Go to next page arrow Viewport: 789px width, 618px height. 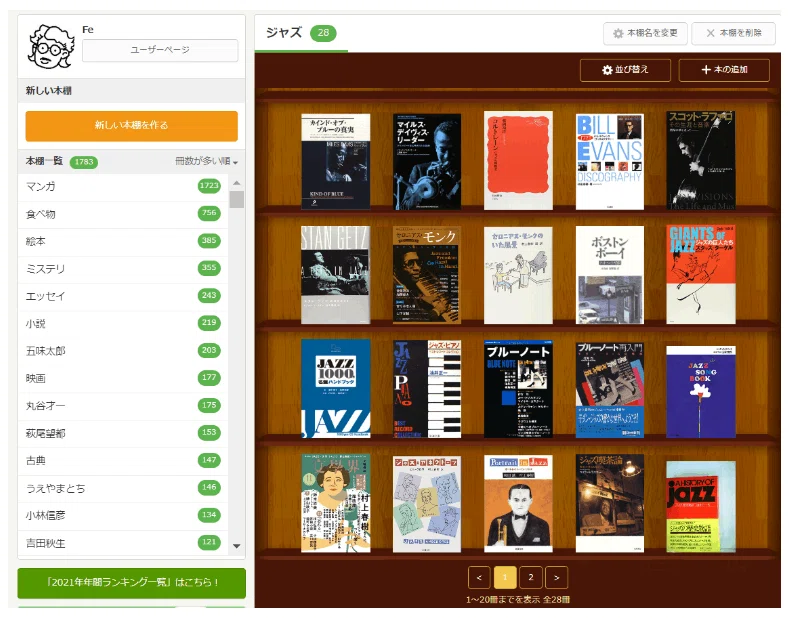[557, 578]
